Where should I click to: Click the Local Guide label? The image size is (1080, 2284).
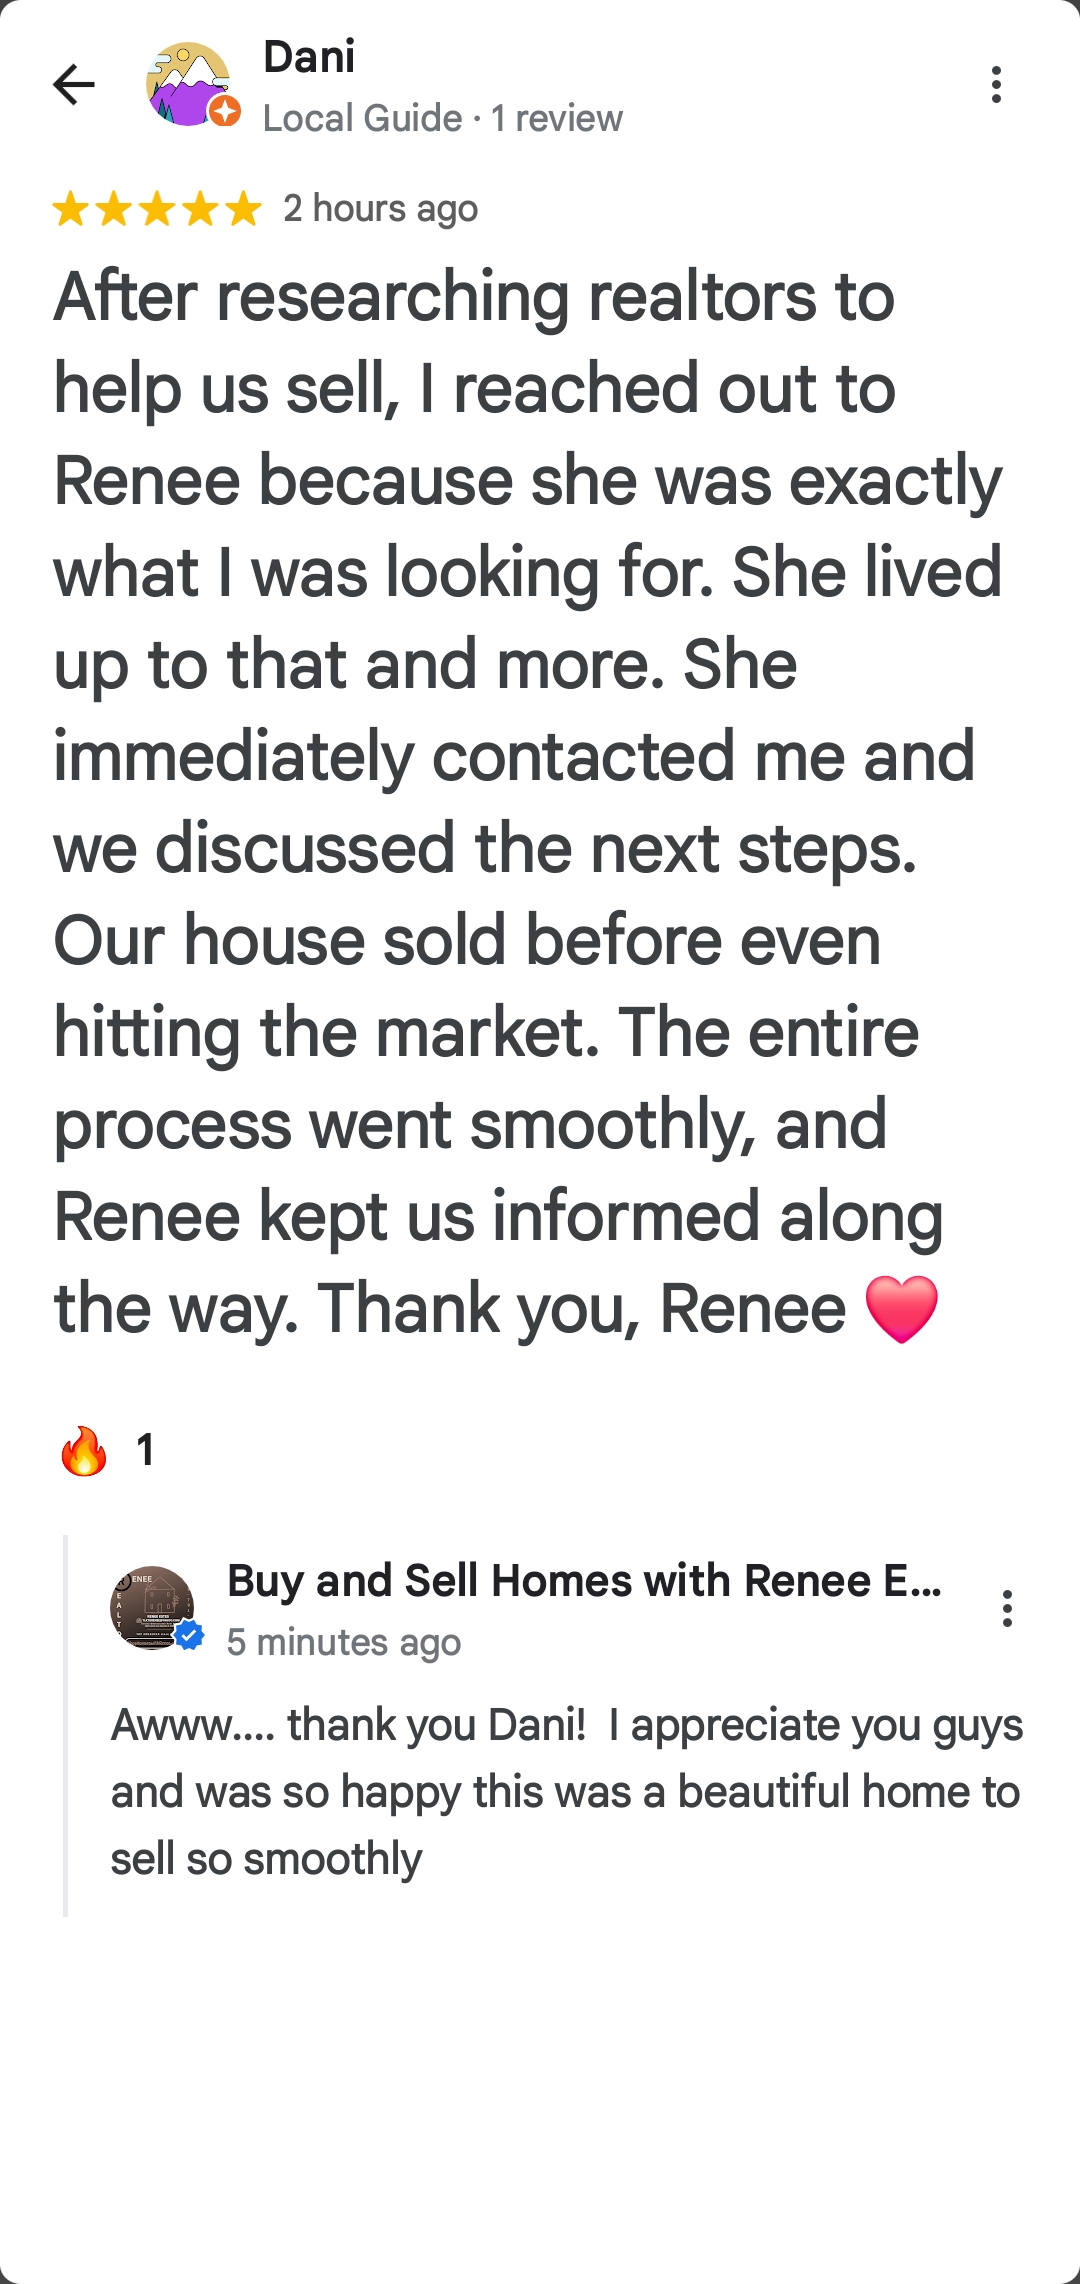[362, 118]
